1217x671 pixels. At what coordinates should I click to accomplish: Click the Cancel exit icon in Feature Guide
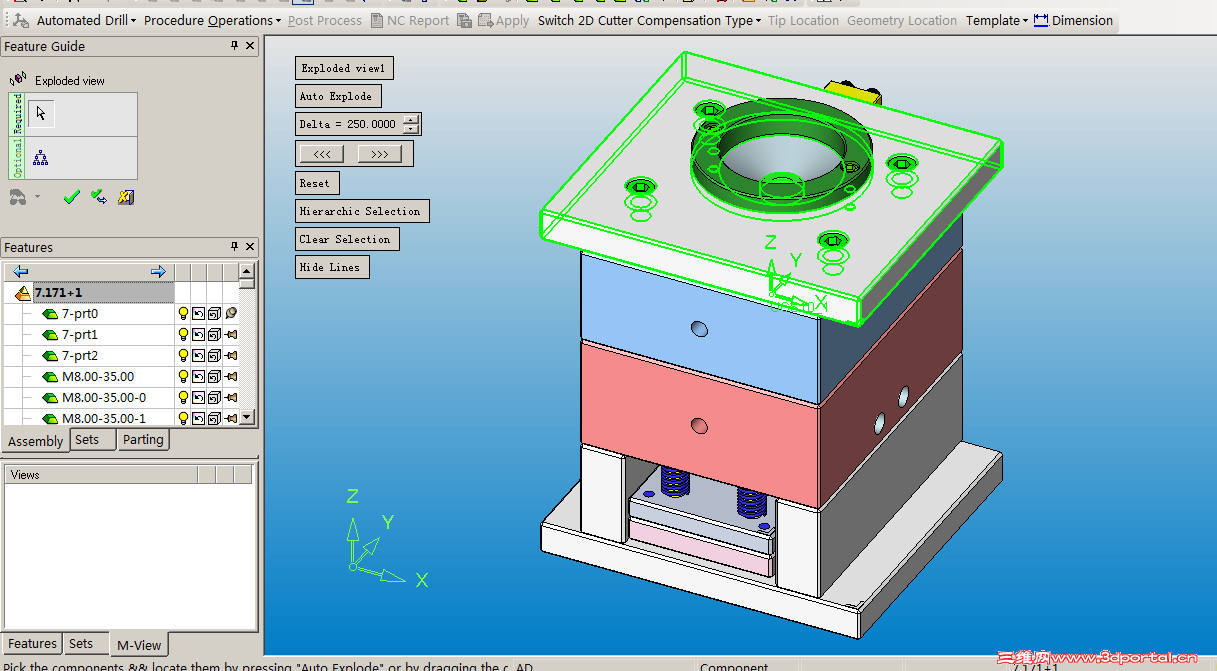[126, 197]
